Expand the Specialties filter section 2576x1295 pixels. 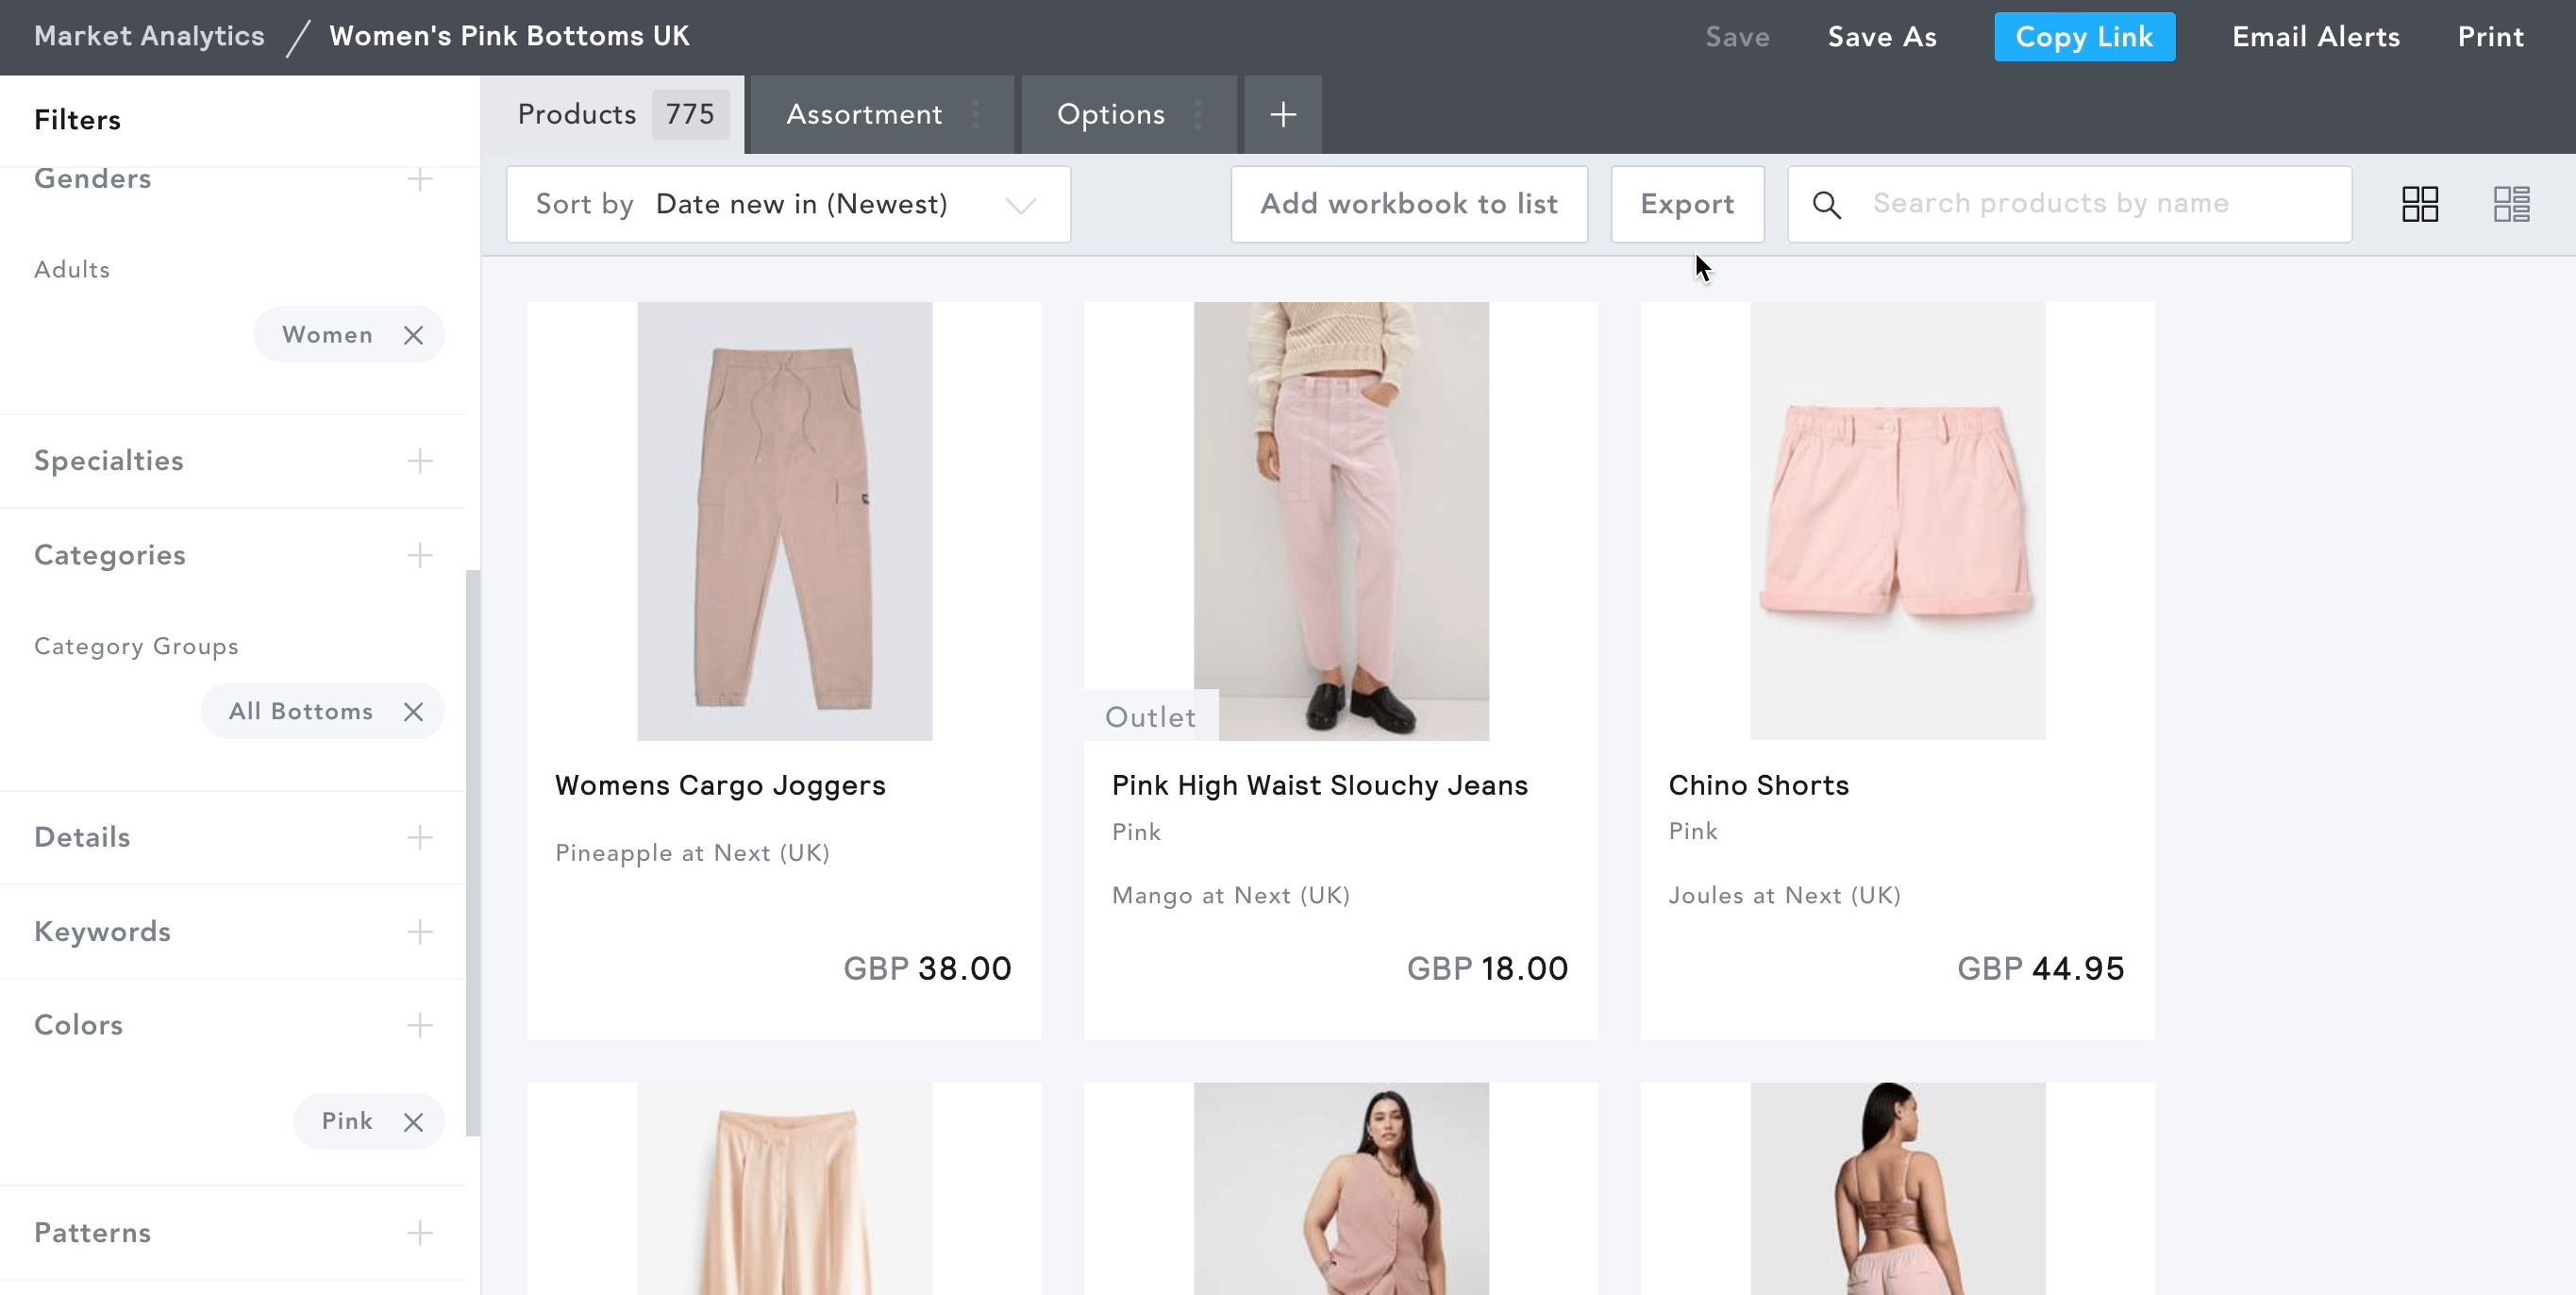pos(420,461)
